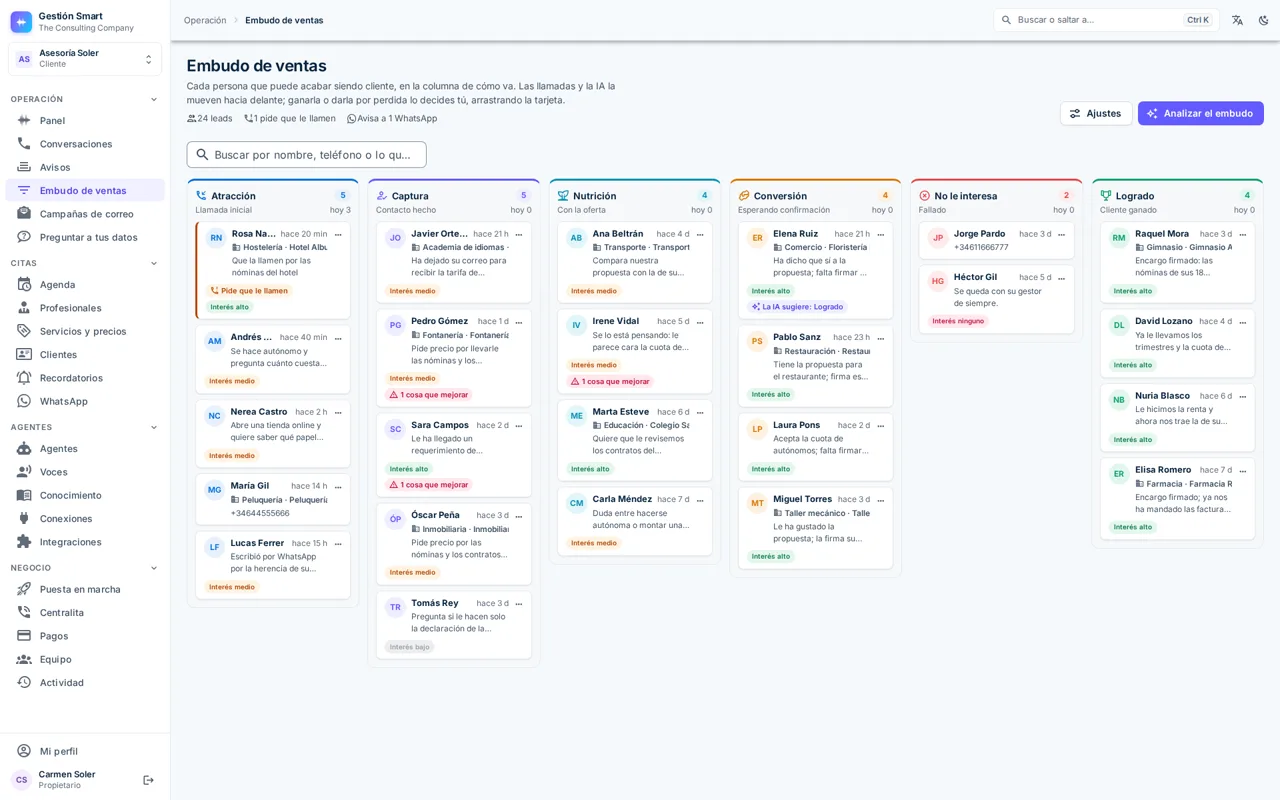Click the log out icon beside Carmen Soler
Viewport: 1280px width, 800px height.
pyautogui.click(x=148, y=780)
